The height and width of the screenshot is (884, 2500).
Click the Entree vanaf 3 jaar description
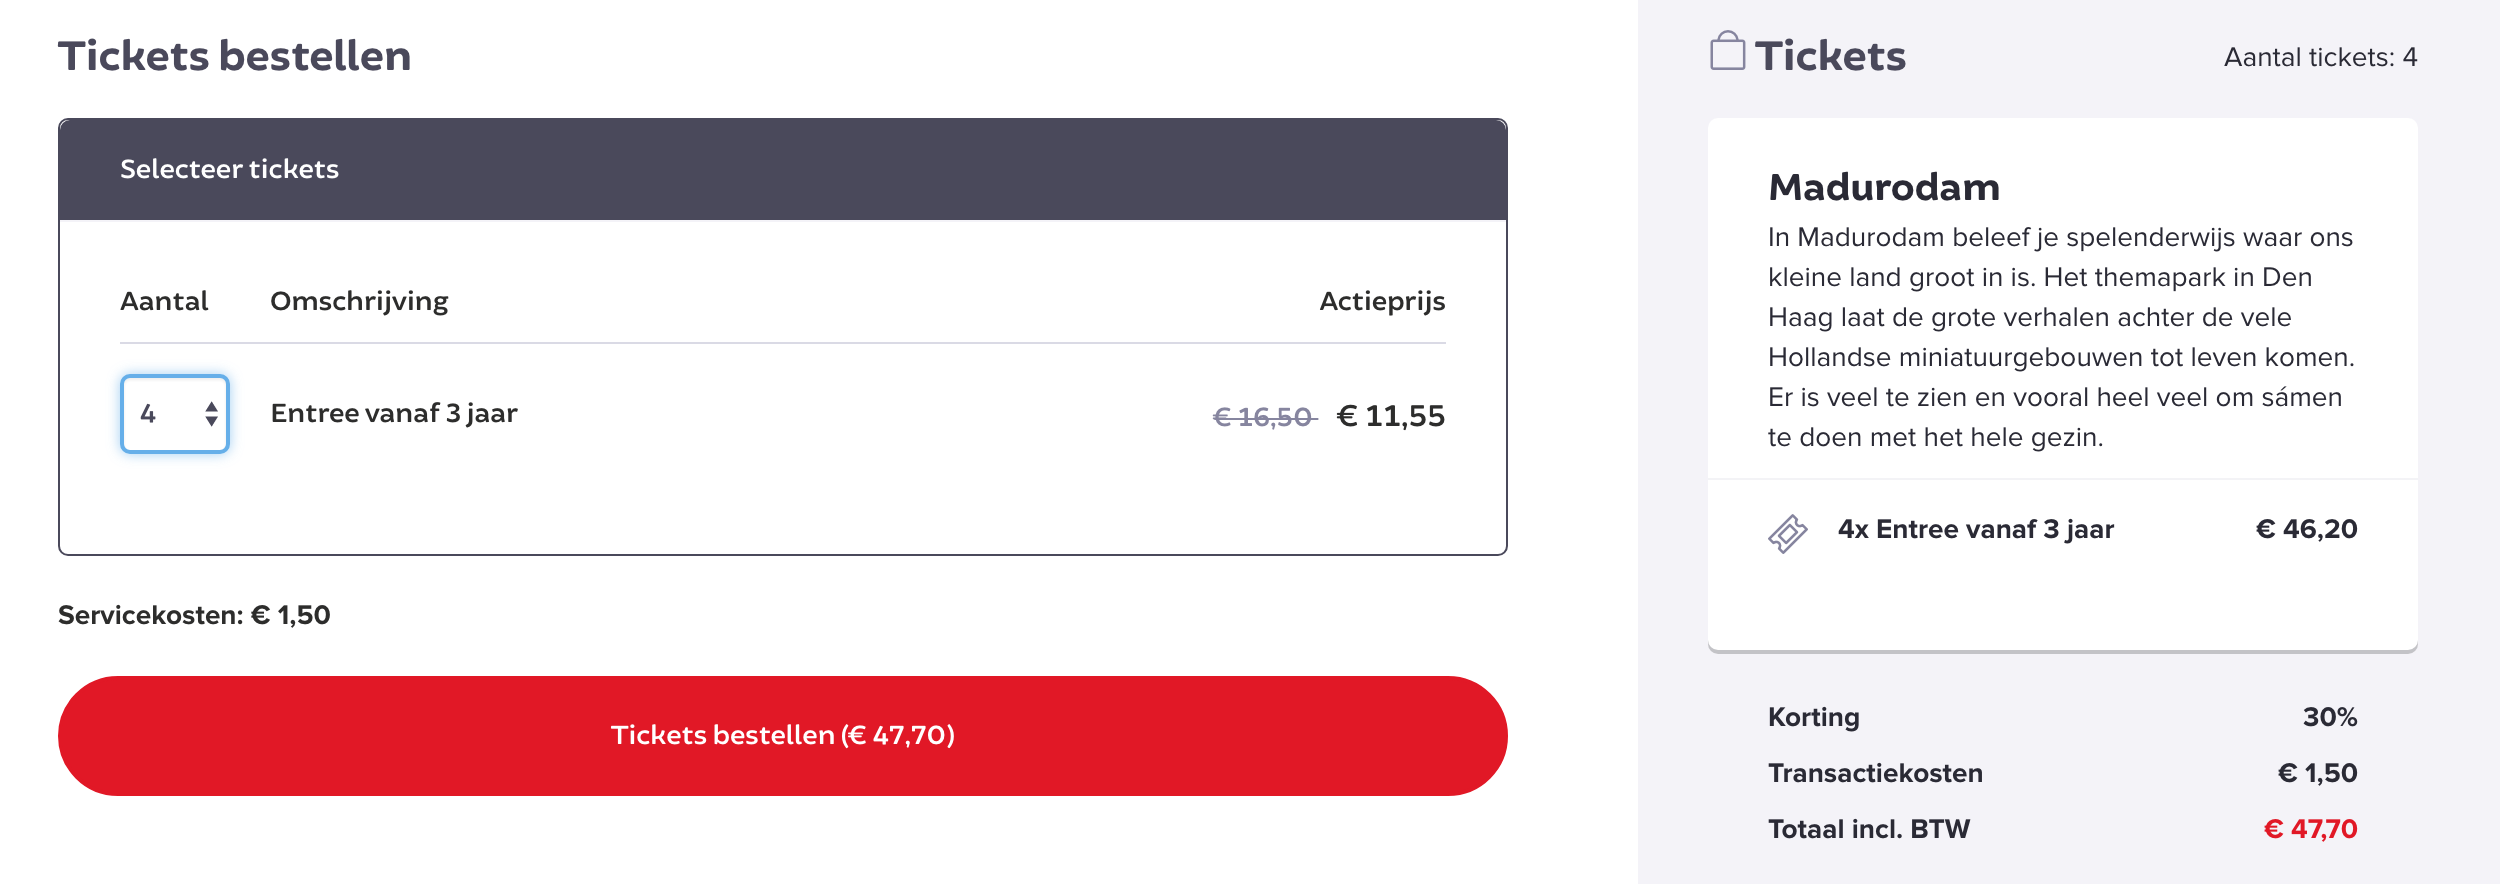pos(394,413)
